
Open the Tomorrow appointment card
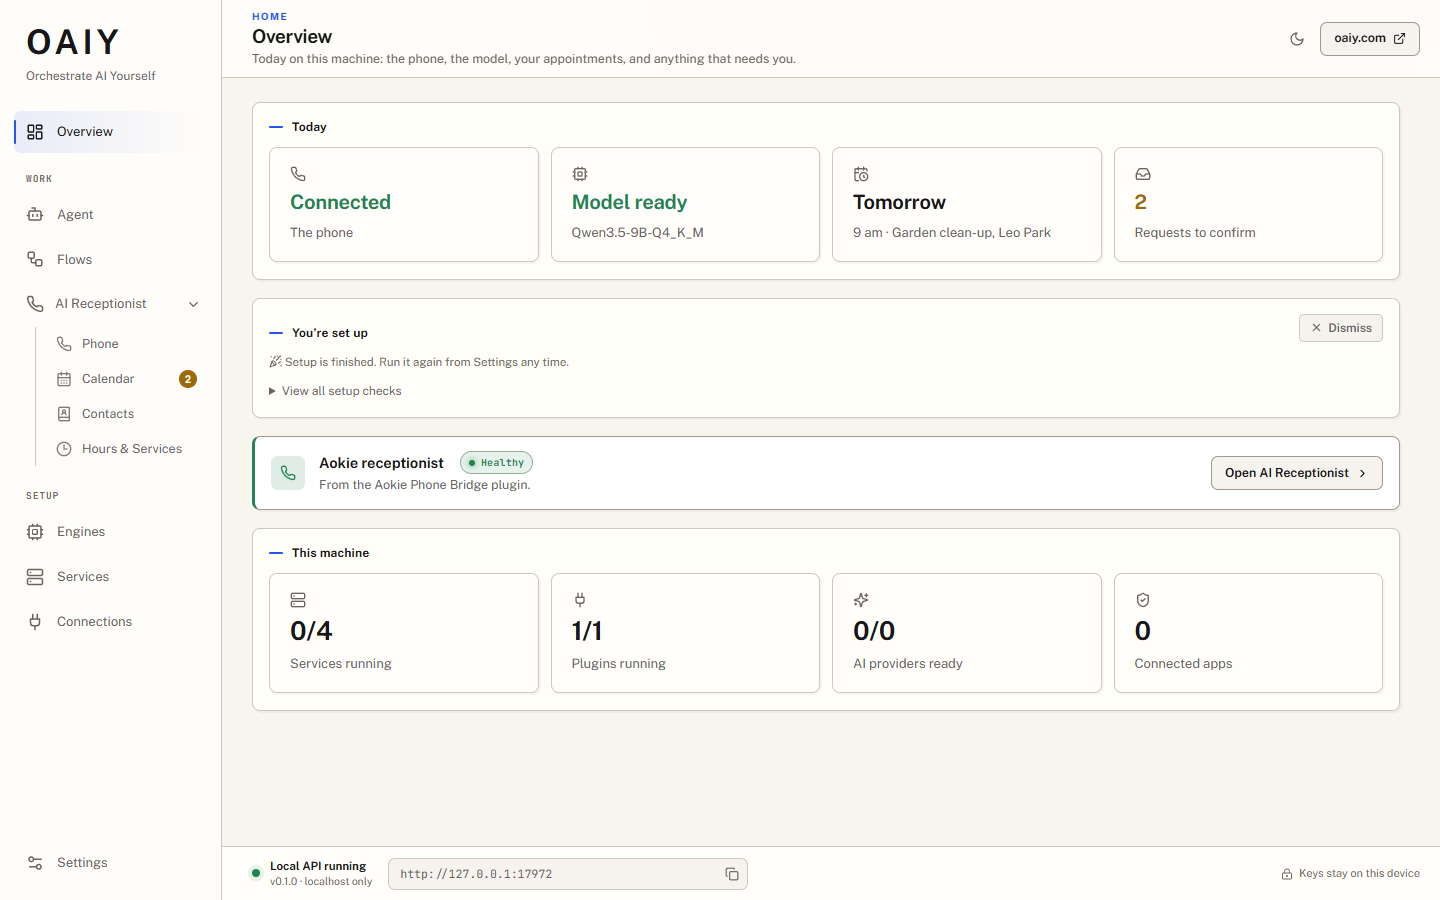coord(966,205)
